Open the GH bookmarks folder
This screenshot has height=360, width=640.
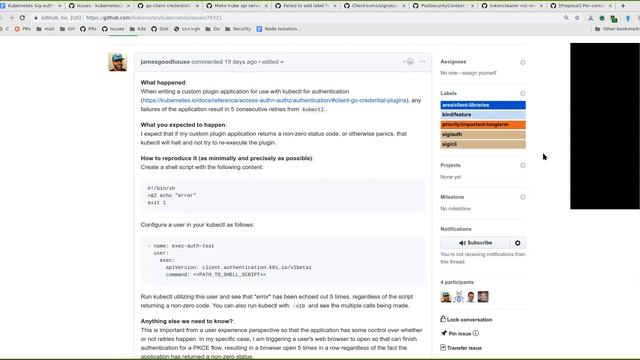(x=67, y=29)
